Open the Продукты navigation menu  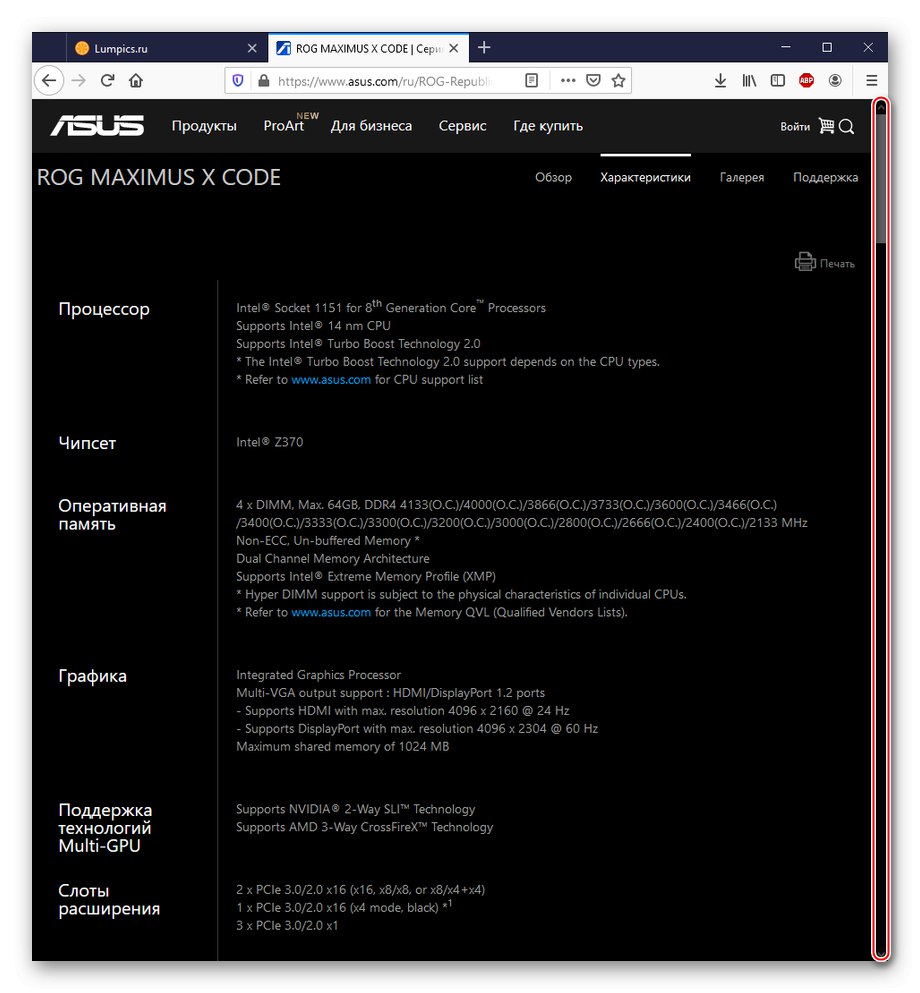click(205, 126)
